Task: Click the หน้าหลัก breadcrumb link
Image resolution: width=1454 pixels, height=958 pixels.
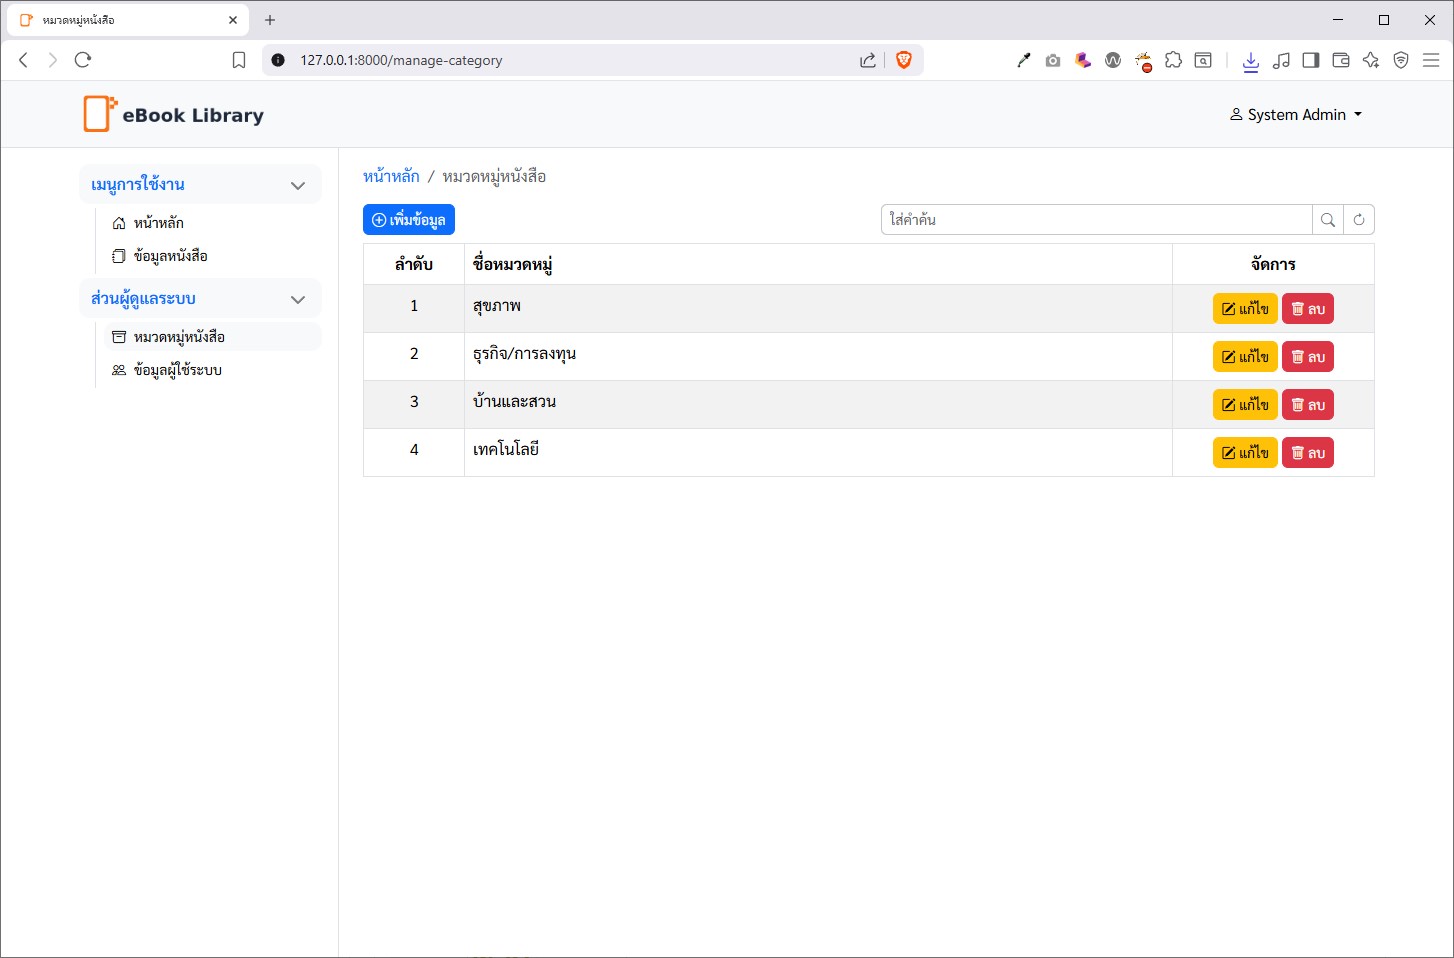Action: (391, 177)
